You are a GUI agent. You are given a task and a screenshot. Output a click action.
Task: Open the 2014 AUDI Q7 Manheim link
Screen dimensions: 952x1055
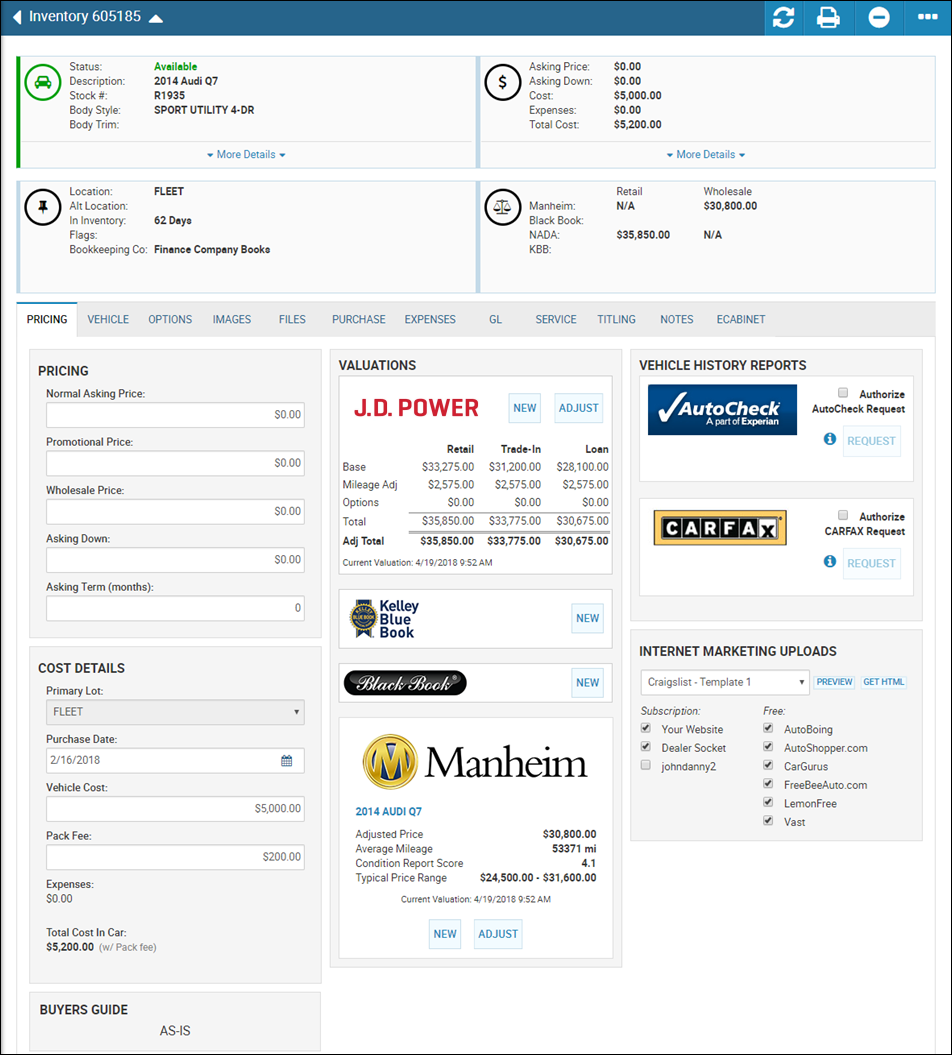[x=389, y=811]
